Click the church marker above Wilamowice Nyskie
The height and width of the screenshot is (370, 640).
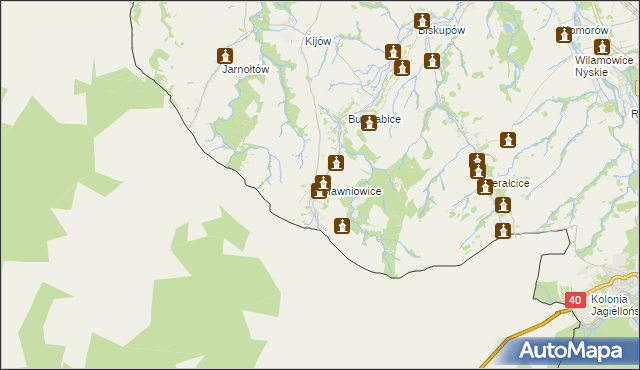(602, 47)
